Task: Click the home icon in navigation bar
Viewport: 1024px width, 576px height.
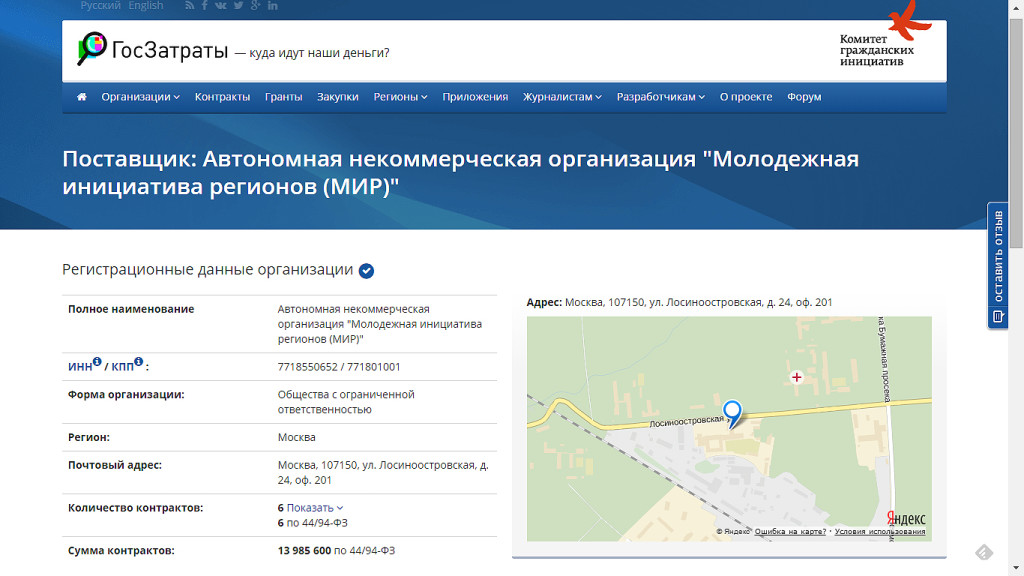Action: click(82, 97)
